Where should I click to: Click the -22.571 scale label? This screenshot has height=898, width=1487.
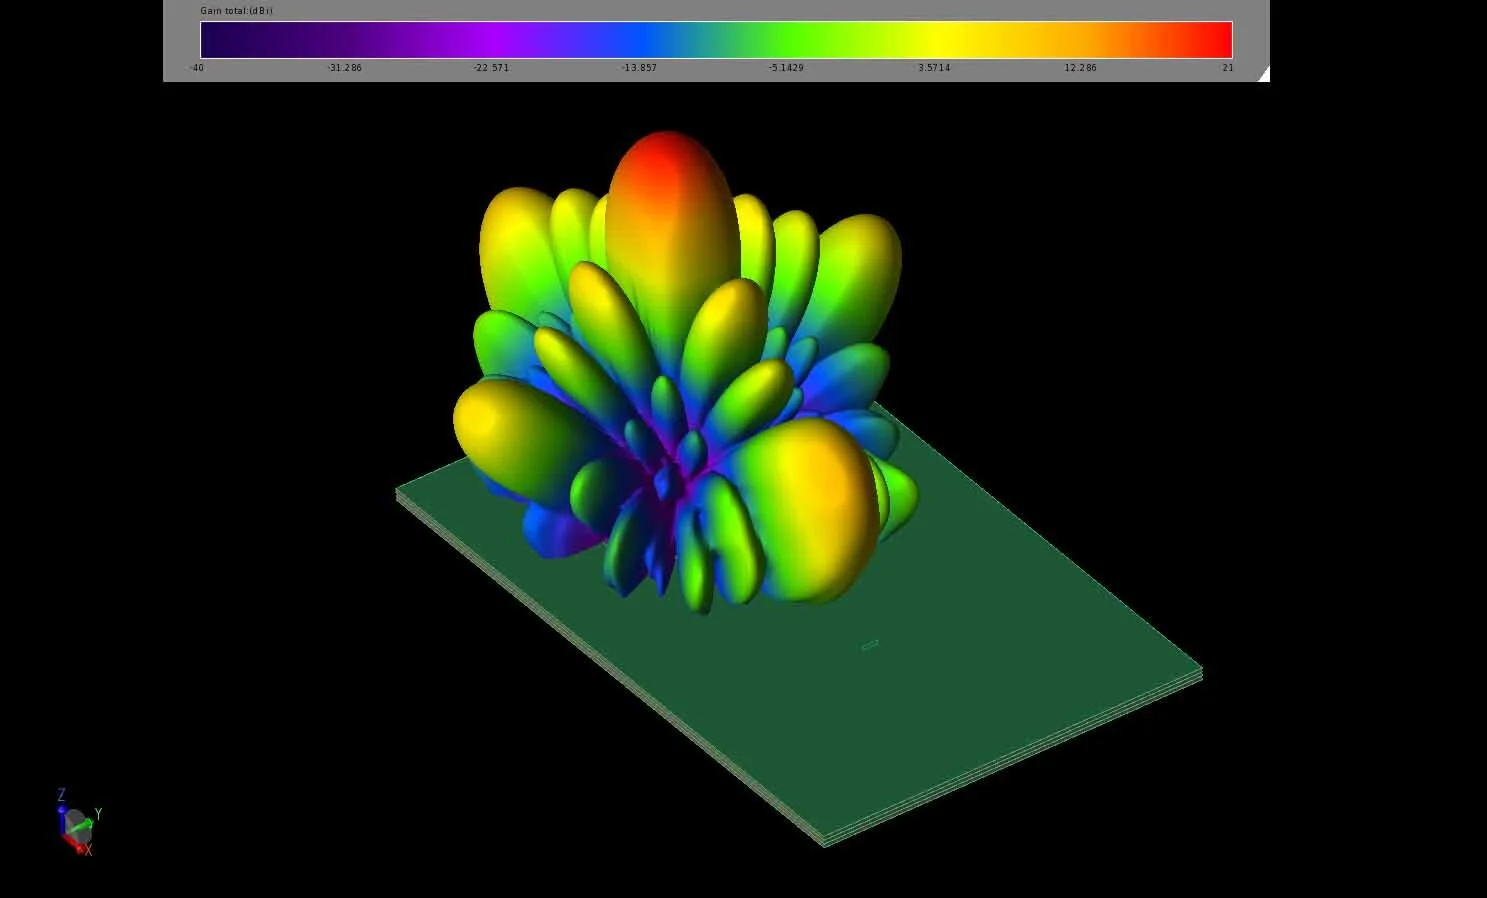point(491,68)
